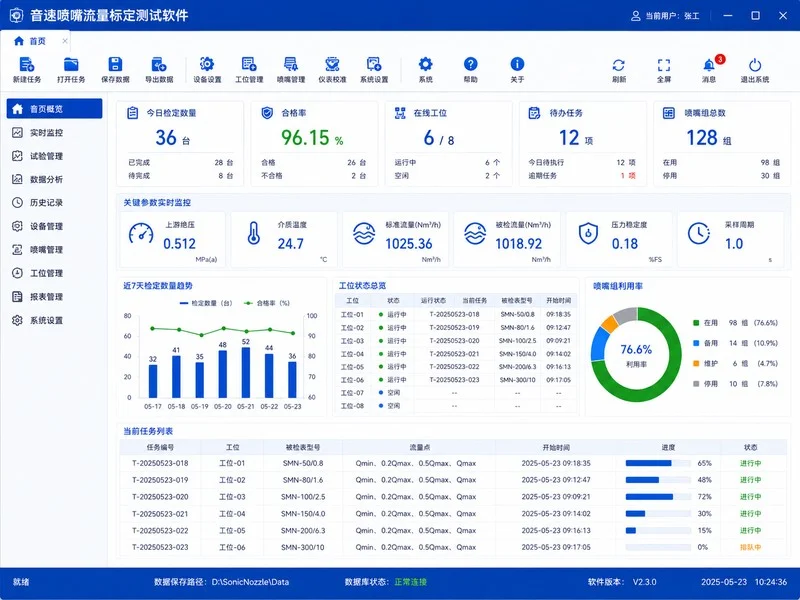Click the 介质温度 thermometer icon
The width and height of the screenshot is (800, 600).
(x=254, y=233)
